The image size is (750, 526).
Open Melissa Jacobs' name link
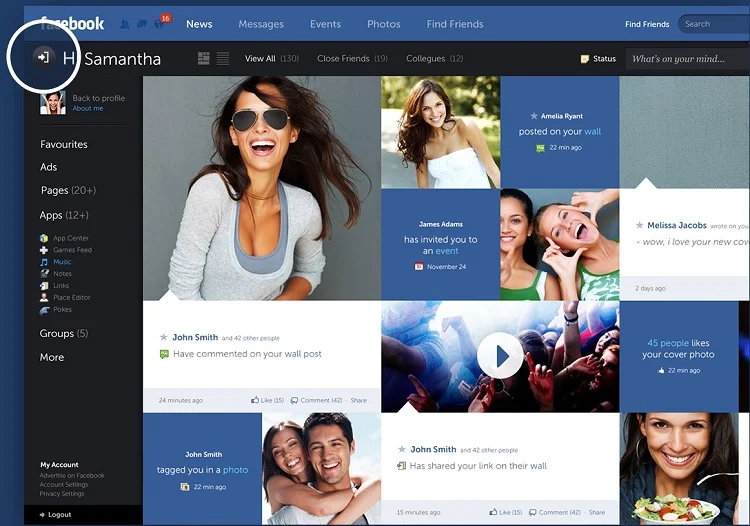coord(676,225)
